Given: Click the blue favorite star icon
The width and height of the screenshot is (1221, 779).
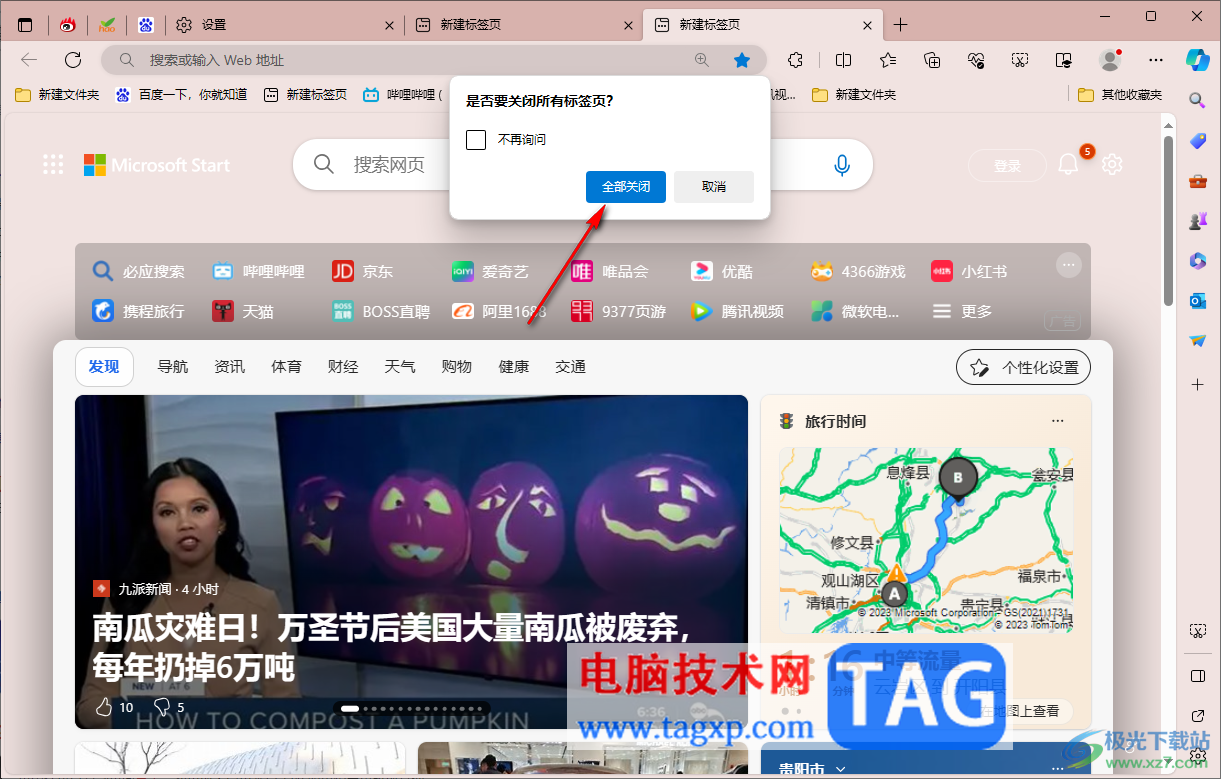Looking at the screenshot, I should (742, 60).
